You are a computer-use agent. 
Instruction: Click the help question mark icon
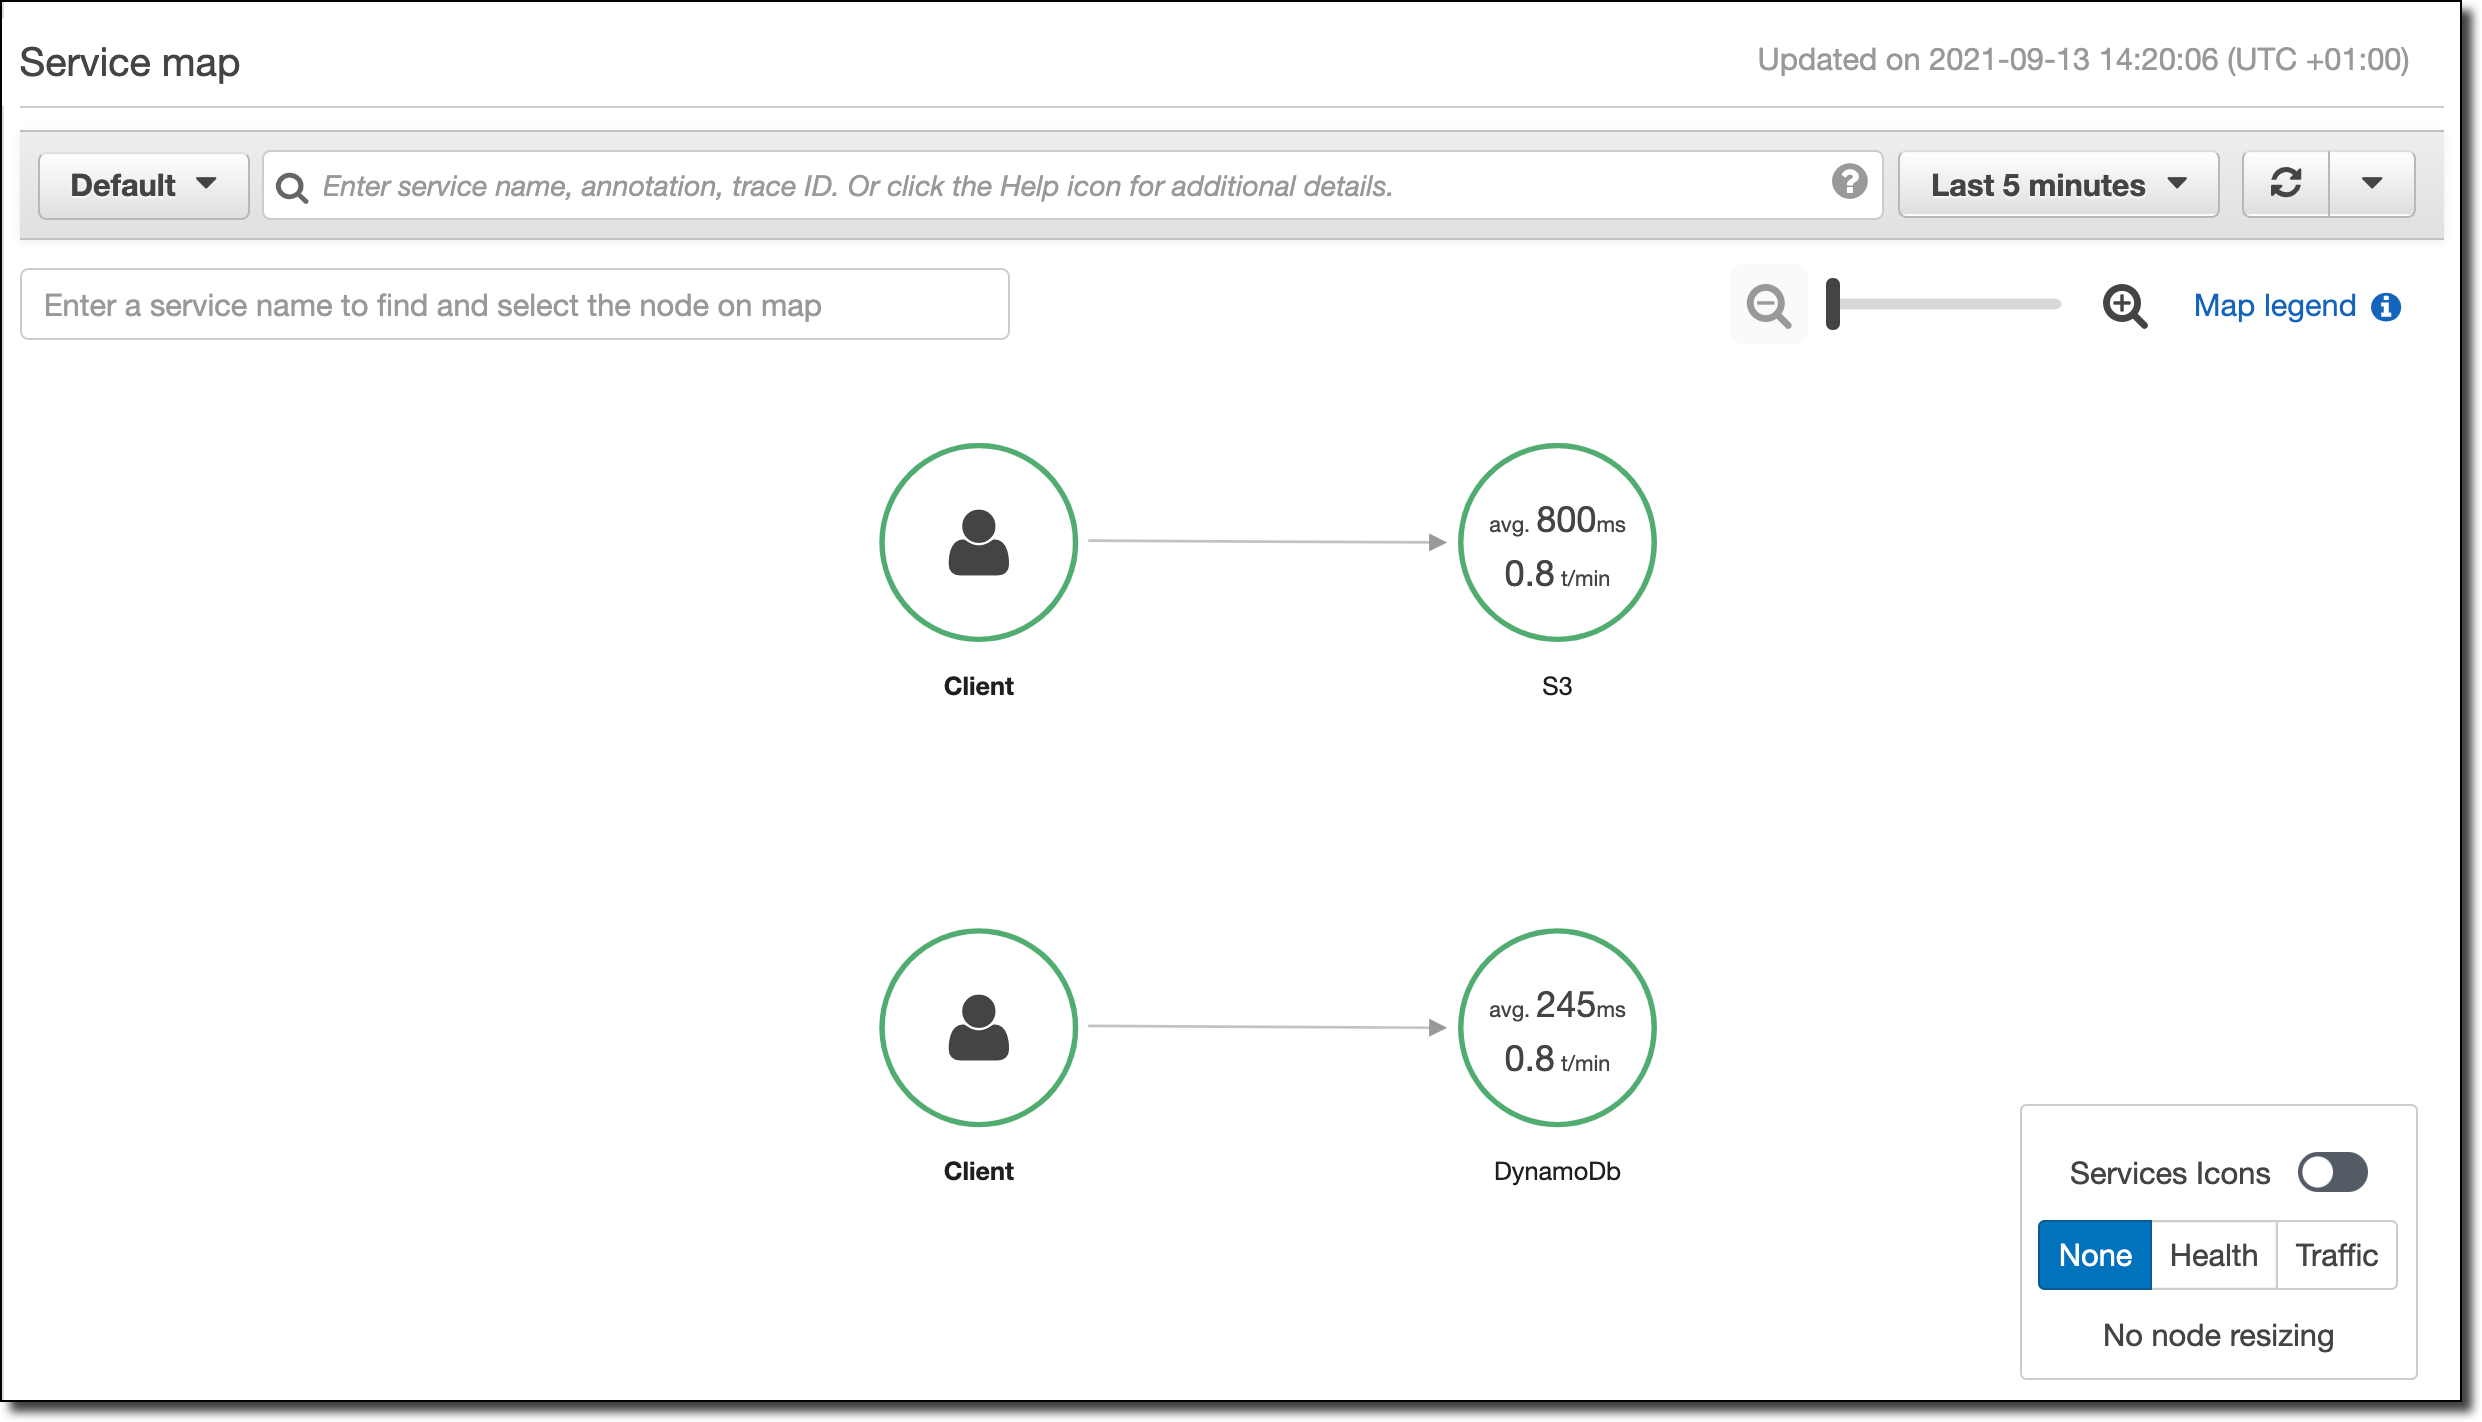click(x=1849, y=182)
